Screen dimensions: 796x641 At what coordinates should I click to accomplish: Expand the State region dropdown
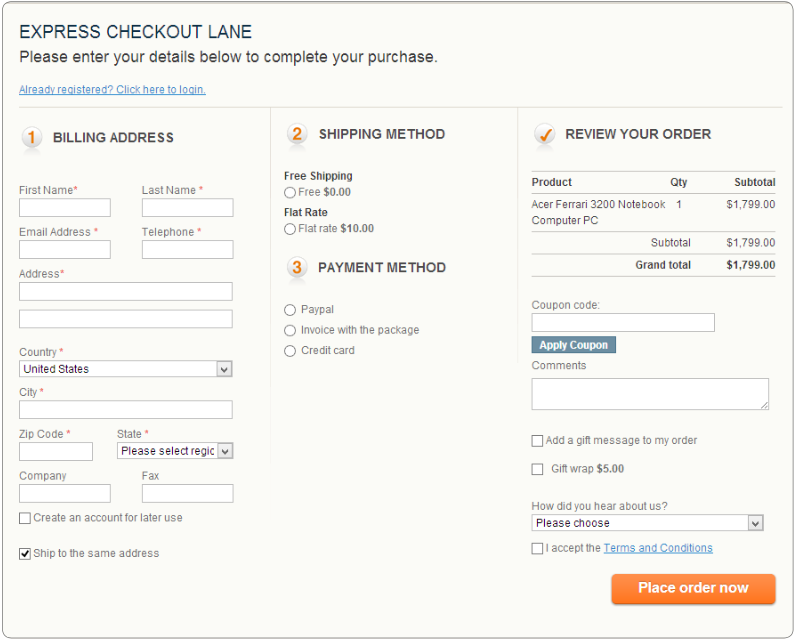pyautogui.click(x=175, y=451)
